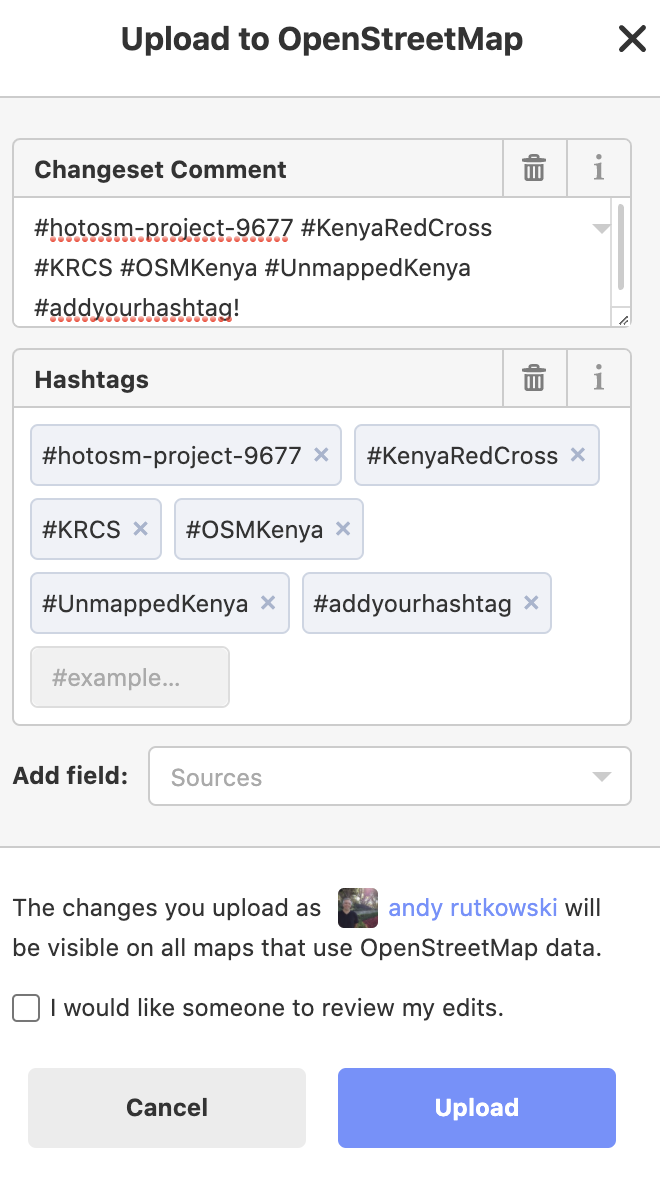Remove the #addyourhashtag hashtag chip

pyautogui.click(x=531, y=603)
